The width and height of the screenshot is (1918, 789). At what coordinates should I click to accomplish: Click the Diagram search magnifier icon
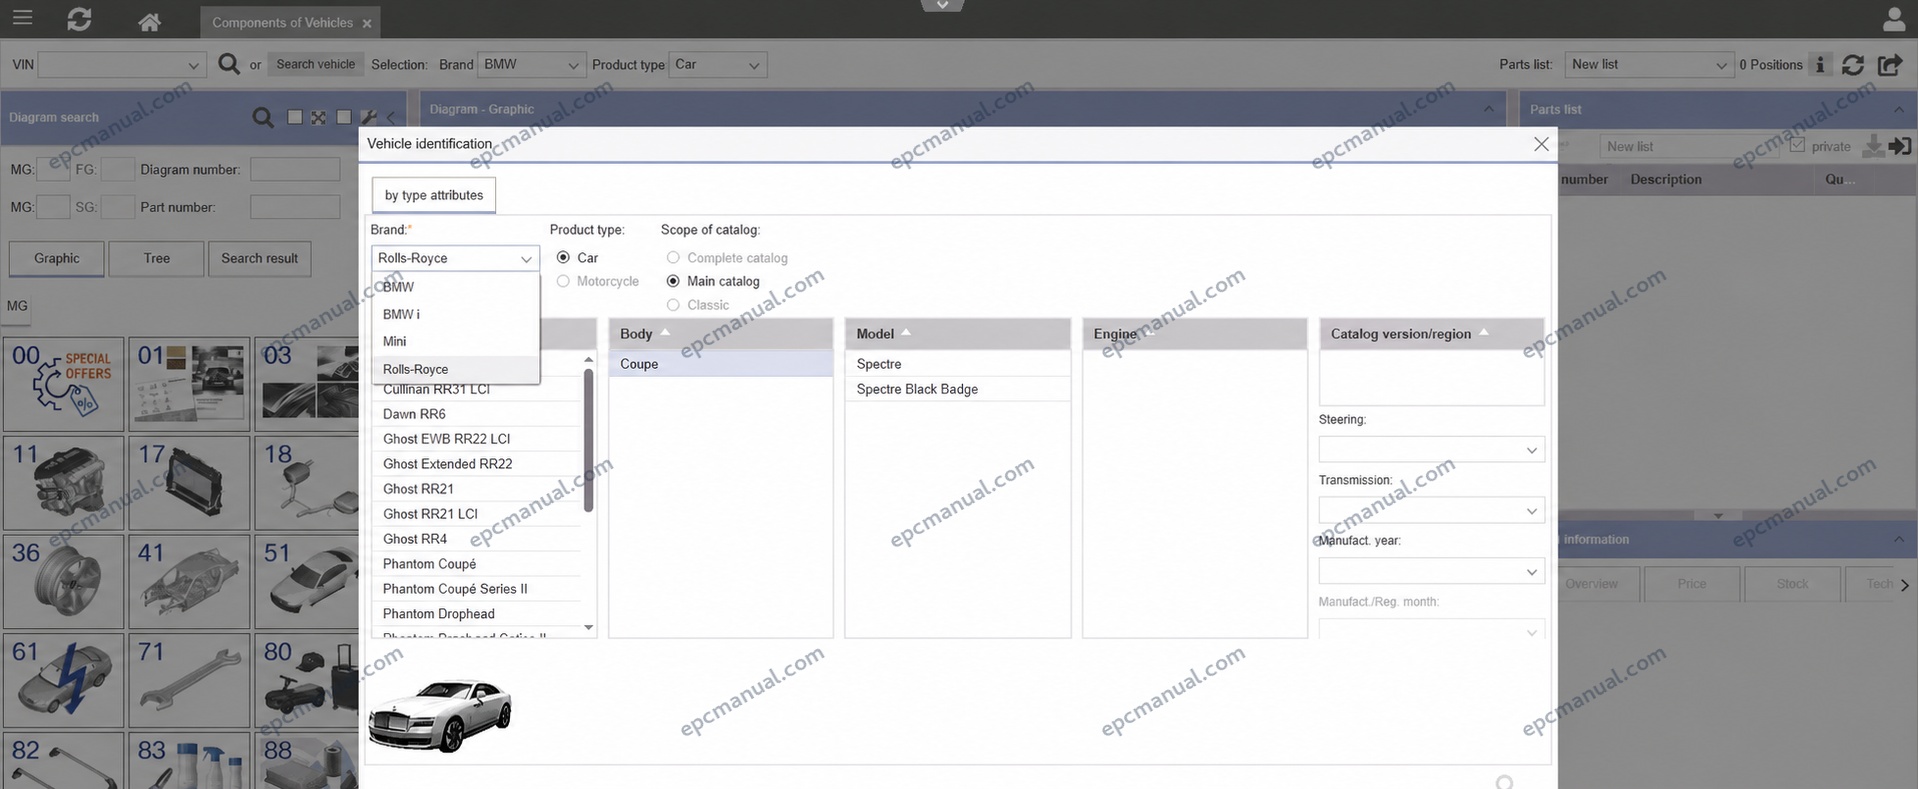263,117
